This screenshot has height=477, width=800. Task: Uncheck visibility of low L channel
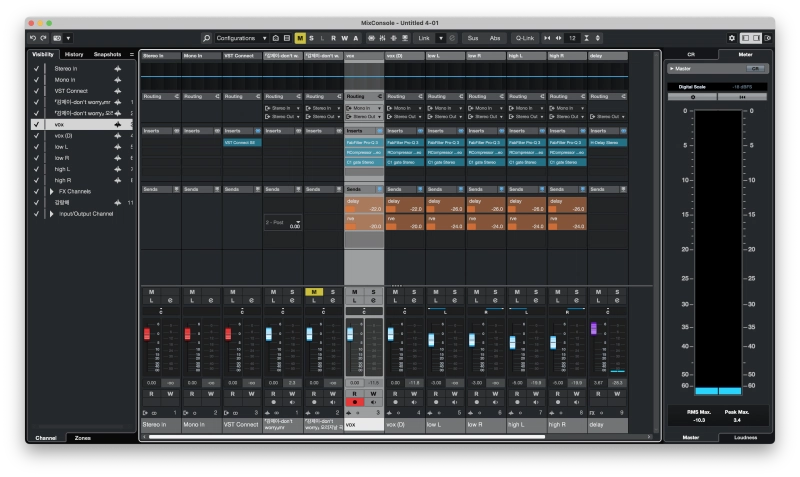click(36, 147)
